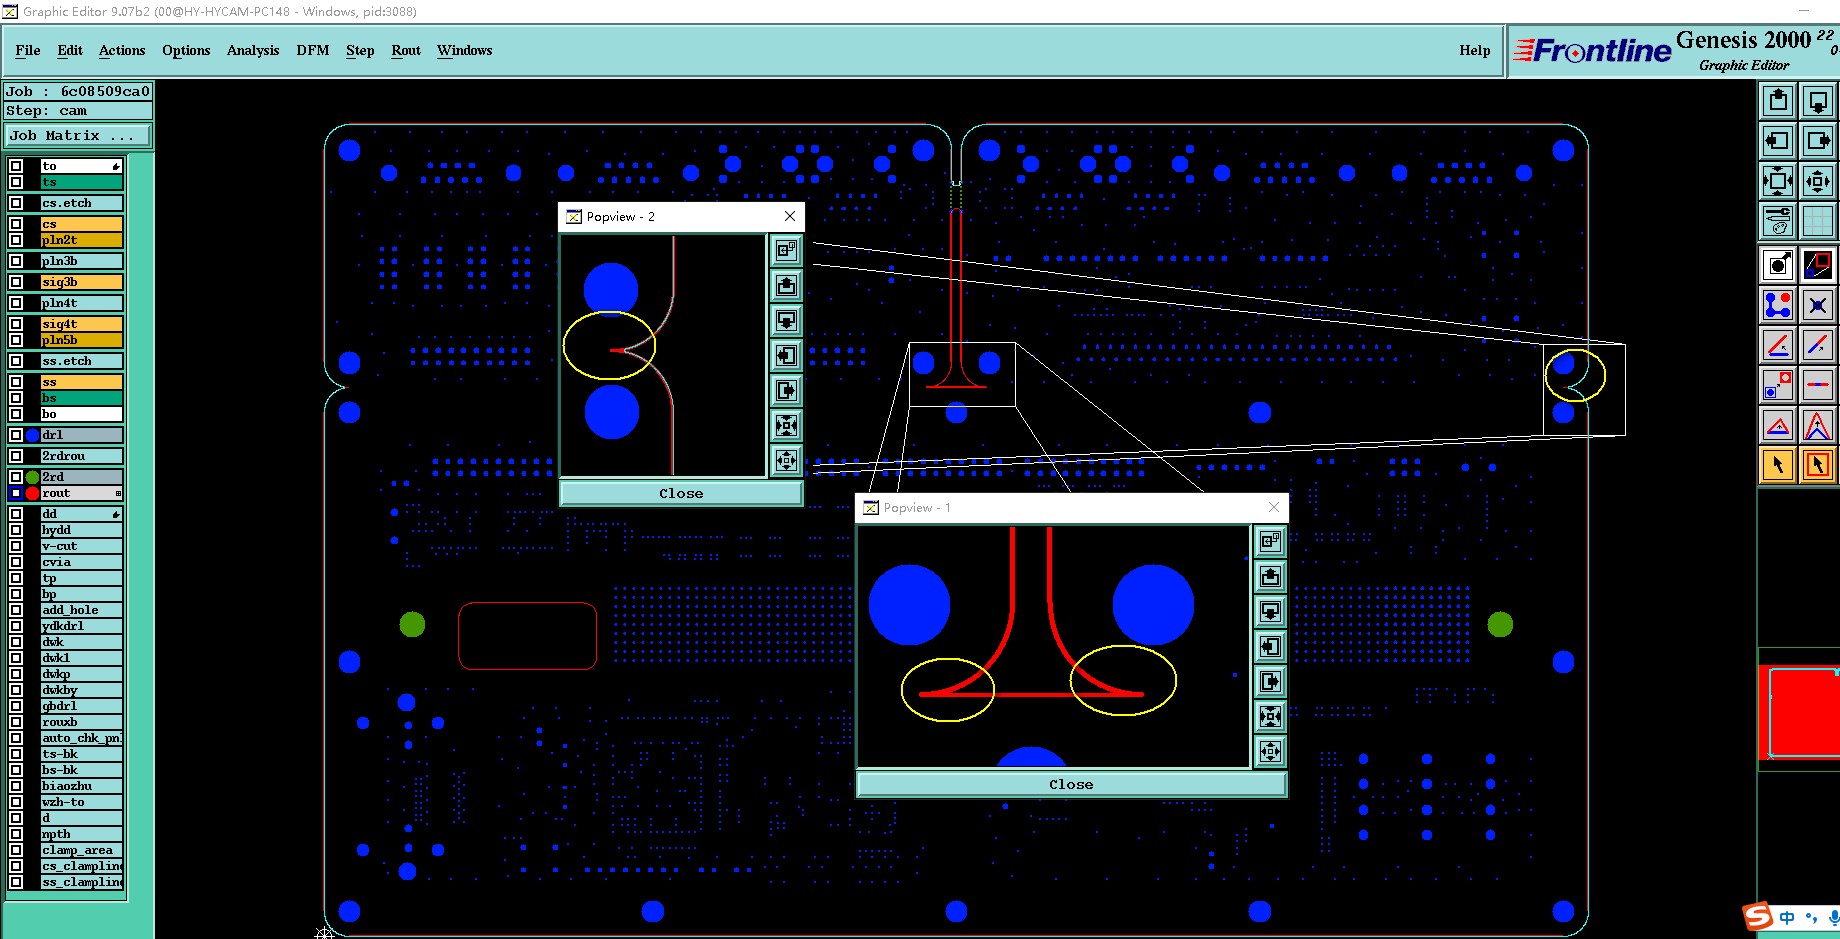This screenshot has width=1840, height=939.
Task: Toggle checkbox for layer cs.etch
Action: click(x=16, y=203)
